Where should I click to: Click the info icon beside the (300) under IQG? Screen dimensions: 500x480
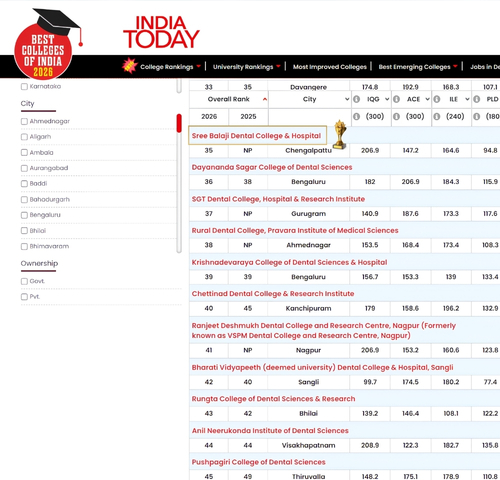click(x=356, y=116)
